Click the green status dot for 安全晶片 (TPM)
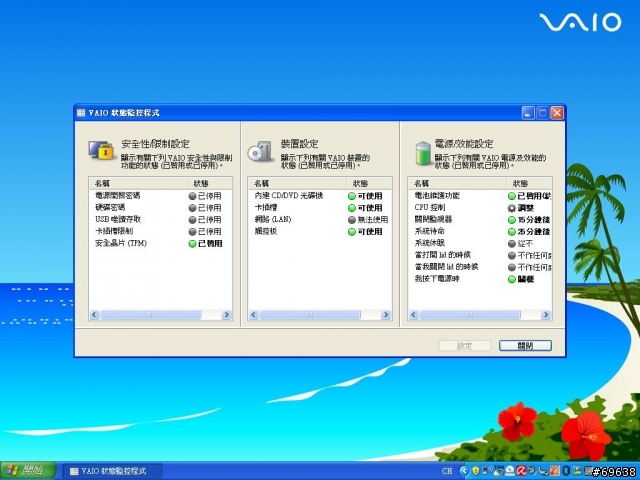 [192, 244]
